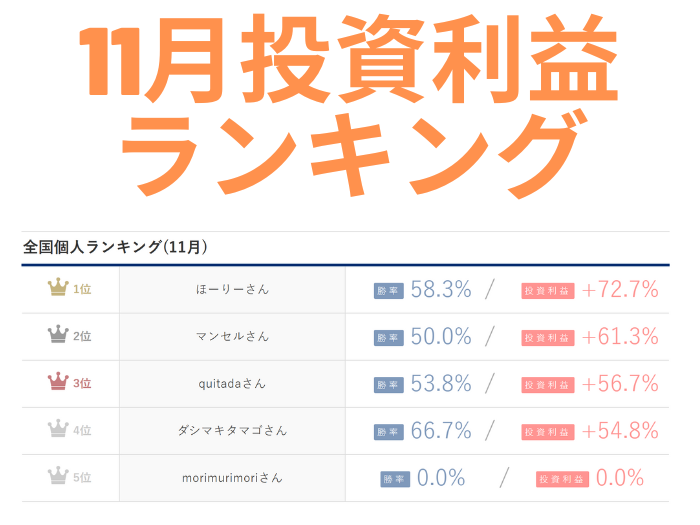The height and width of the screenshot is (525, 700).
Task: Click the red crown icon for 3位
Action: tap(57, 383)
